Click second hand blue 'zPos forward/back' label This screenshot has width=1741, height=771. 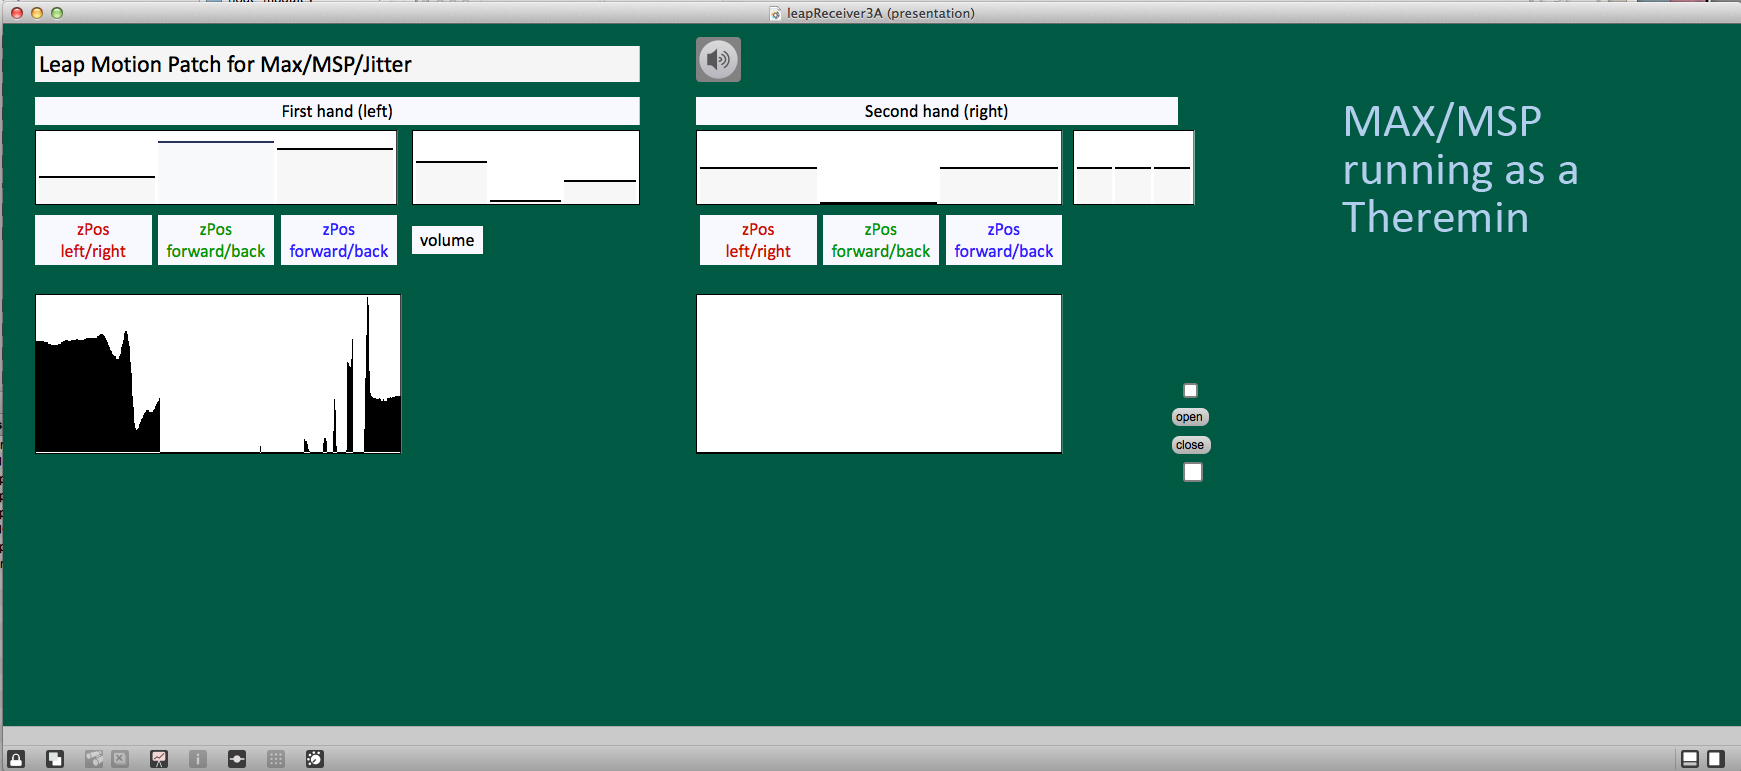(1004, 240)
